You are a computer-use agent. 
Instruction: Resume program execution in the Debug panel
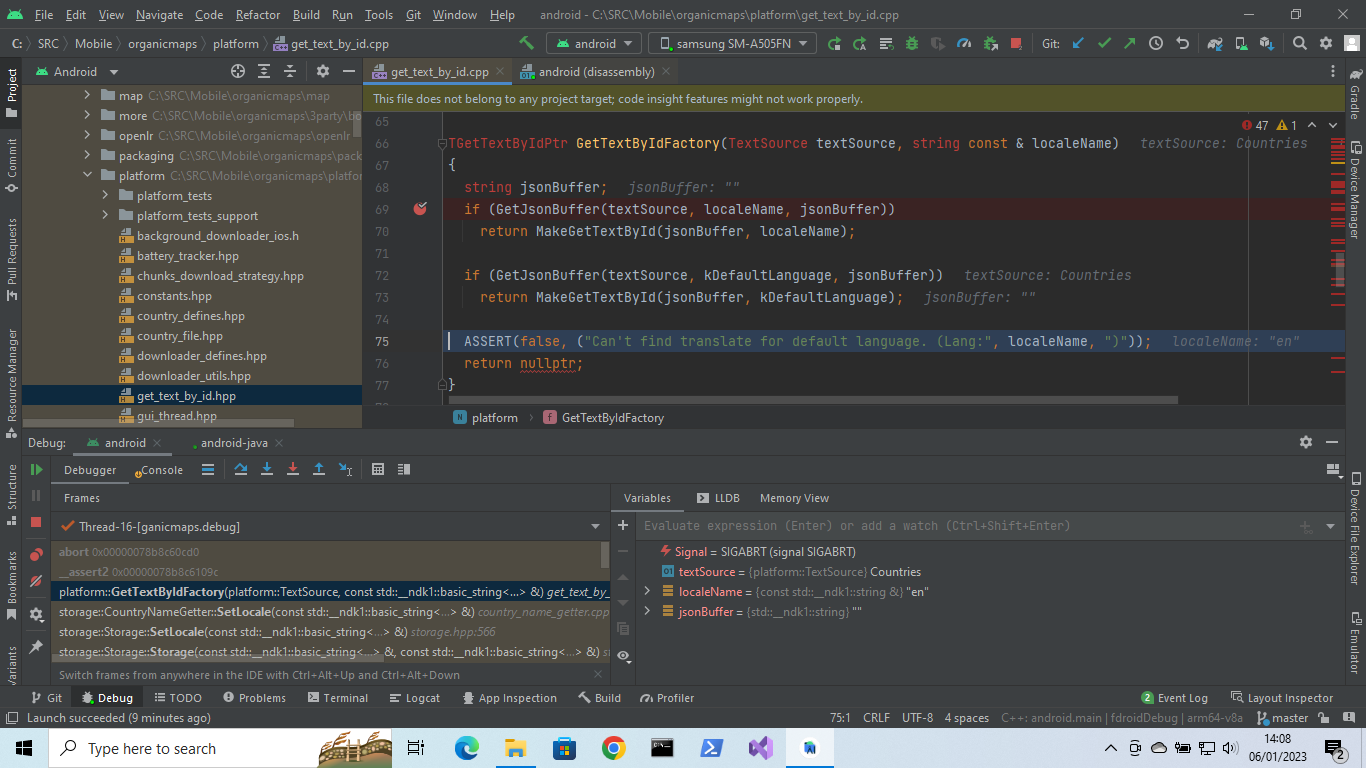[x=37, y=468]
